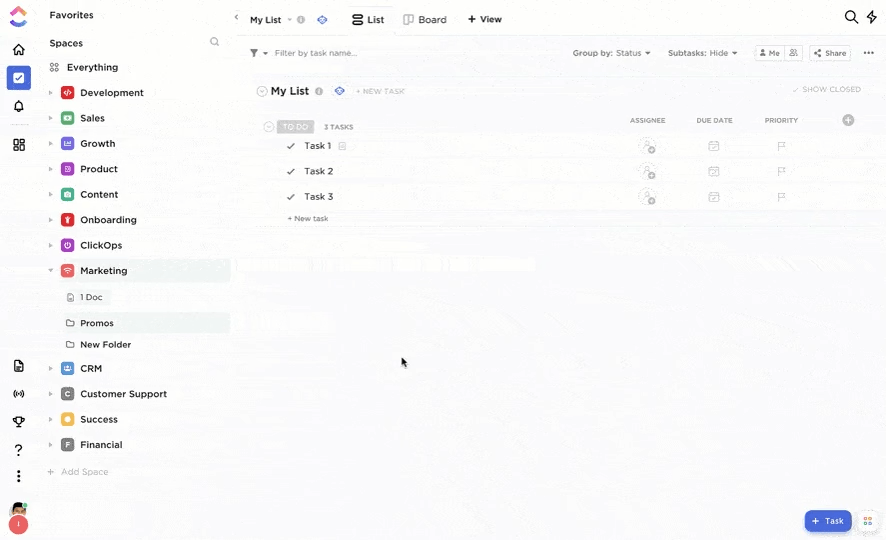The width and height of the screenshot is (886, 540).
Task: Toggle the Me filter
Action: click(769, 53)
